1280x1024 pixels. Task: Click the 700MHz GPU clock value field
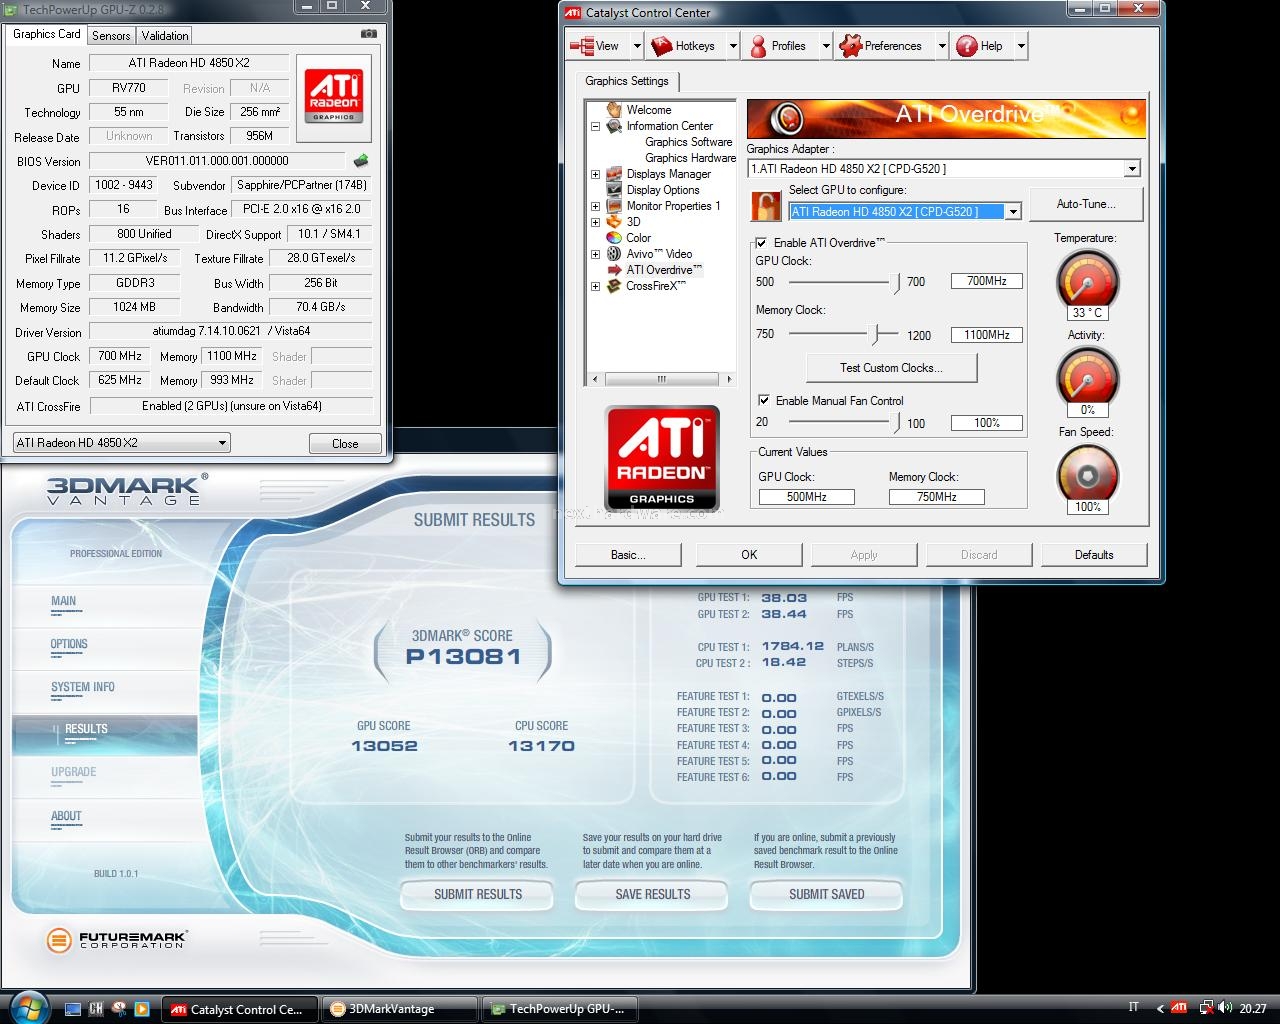pyautogui.click(x=987, y=281)
